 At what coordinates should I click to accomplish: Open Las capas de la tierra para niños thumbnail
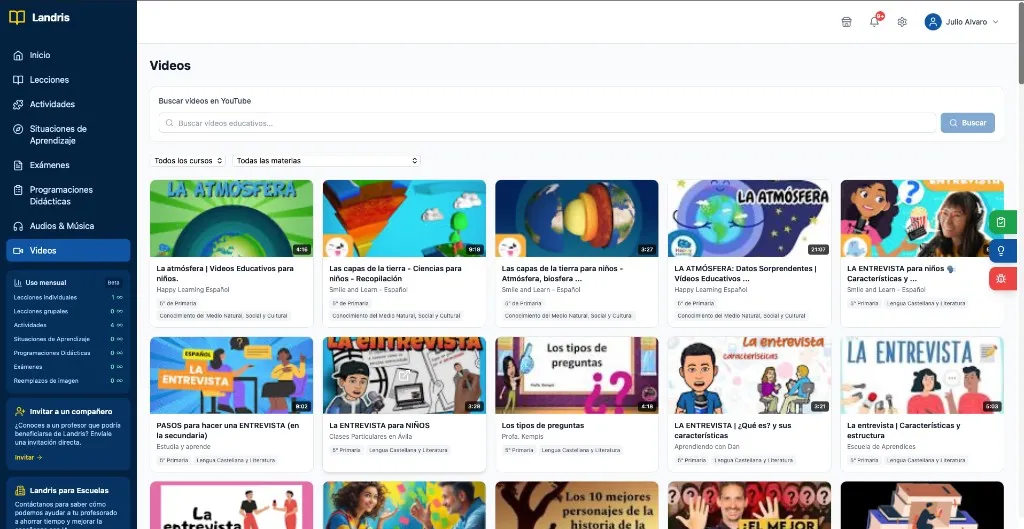point(577,218)
